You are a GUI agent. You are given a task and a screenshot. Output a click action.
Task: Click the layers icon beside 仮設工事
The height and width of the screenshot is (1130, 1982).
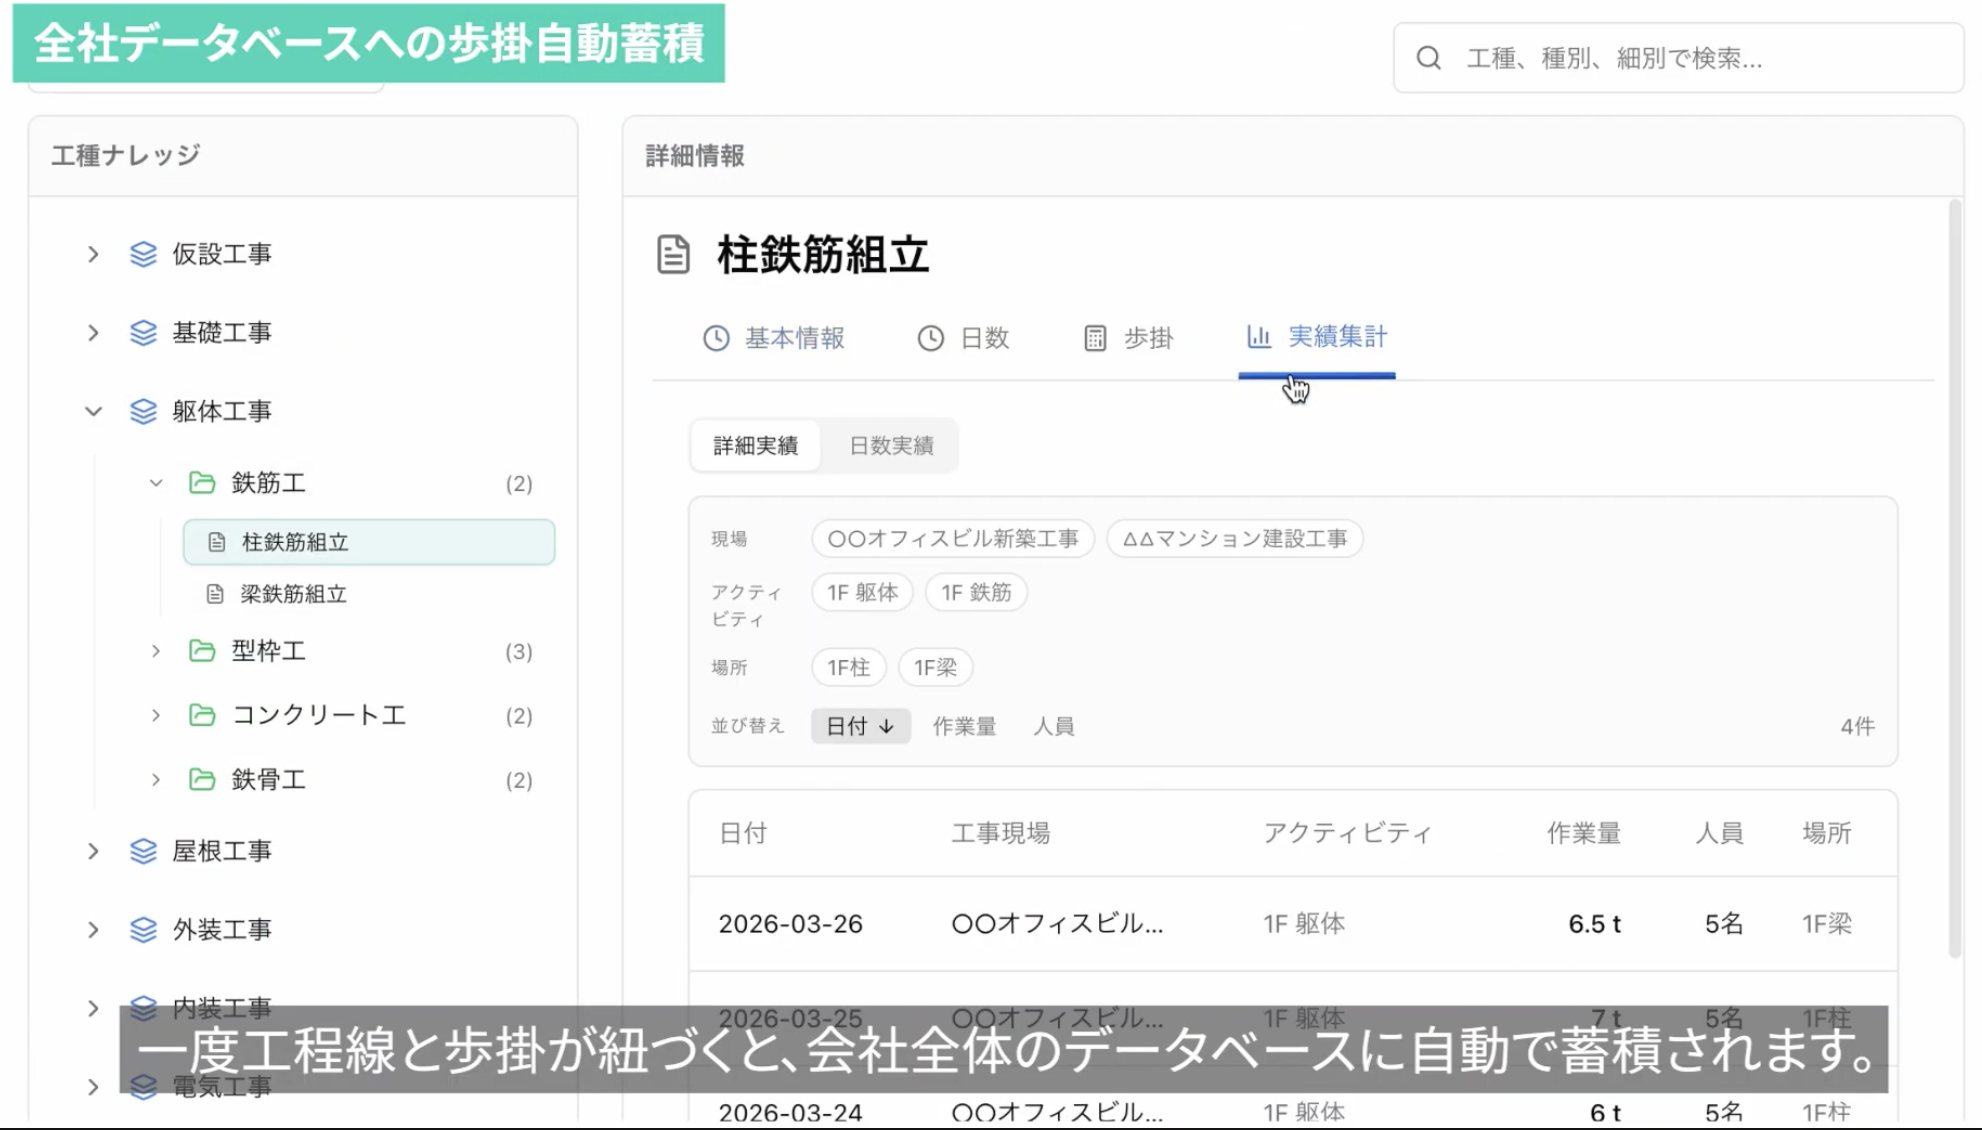(x=144, y=254)
